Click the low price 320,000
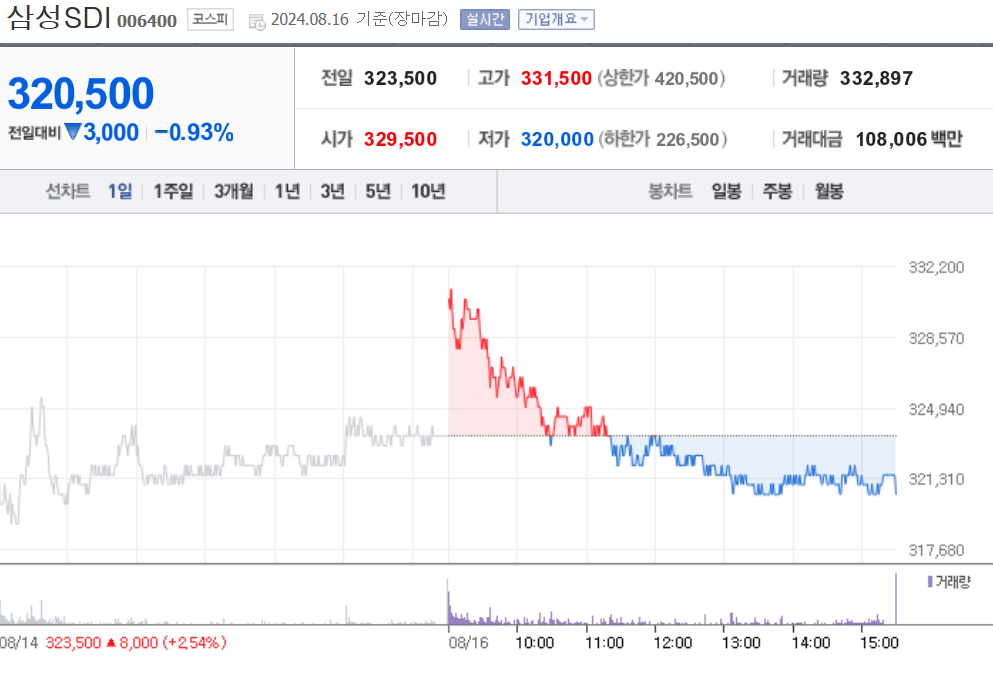 tap(557, 139)
